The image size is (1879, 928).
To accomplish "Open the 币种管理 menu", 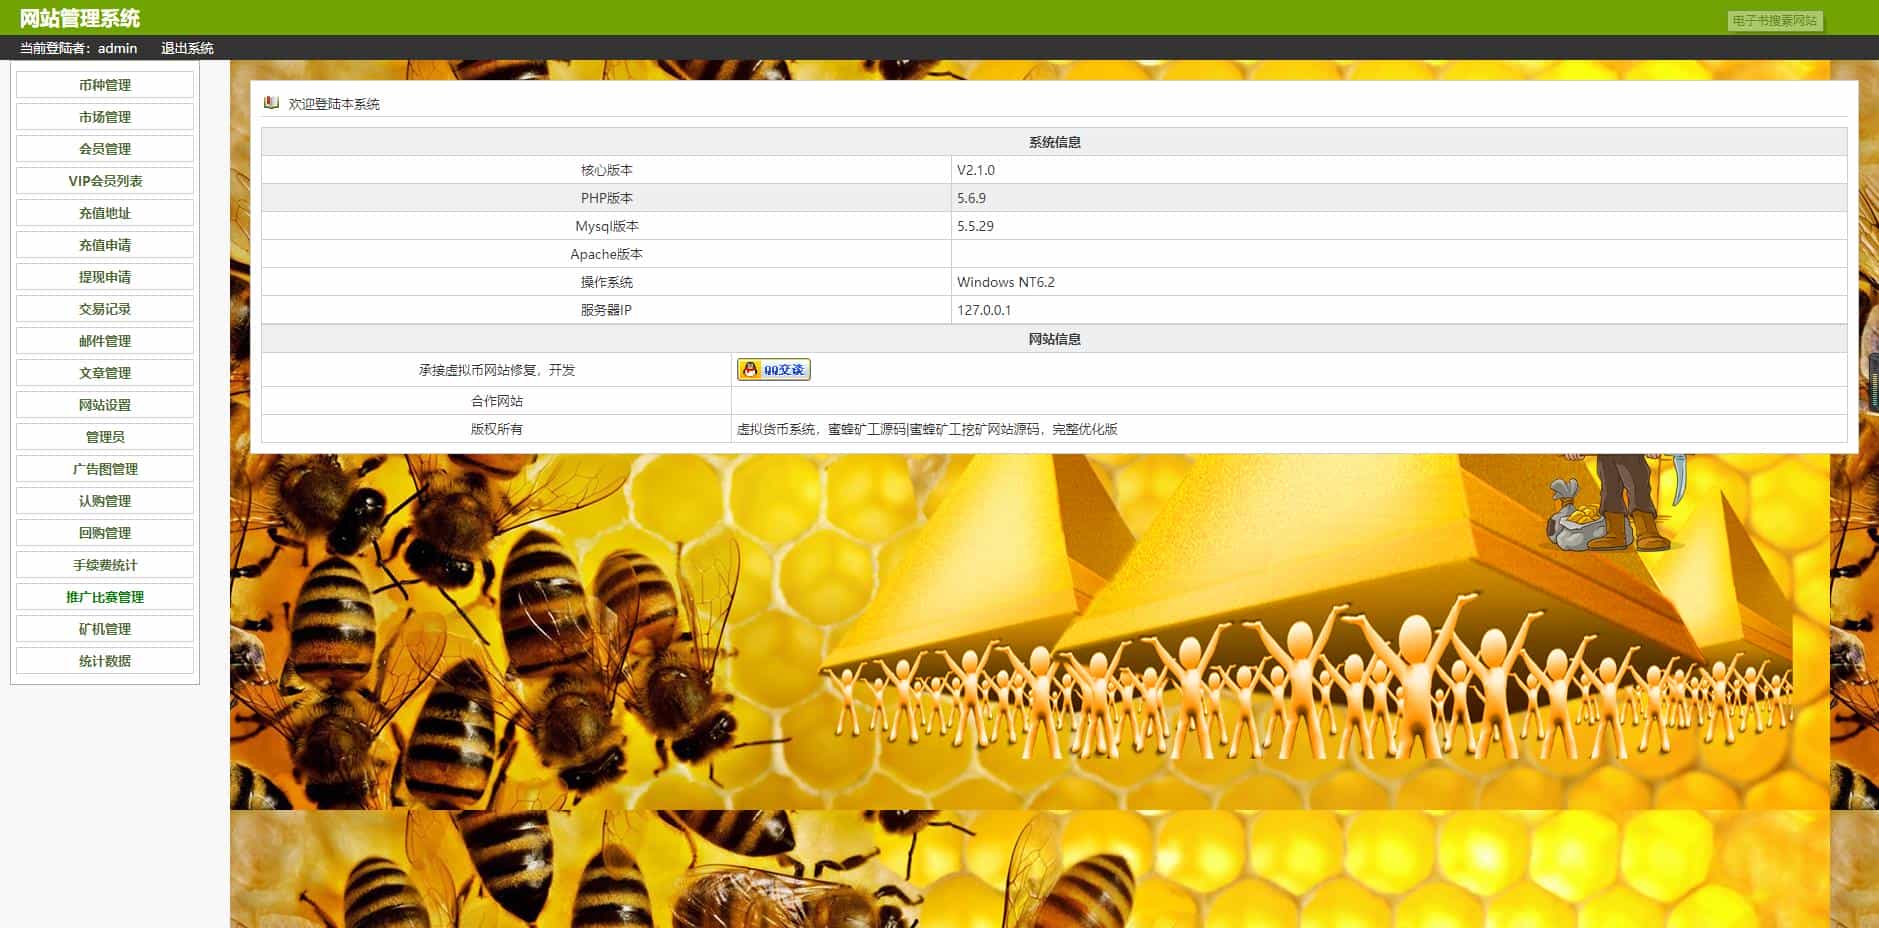I will [x=105, y=85].
